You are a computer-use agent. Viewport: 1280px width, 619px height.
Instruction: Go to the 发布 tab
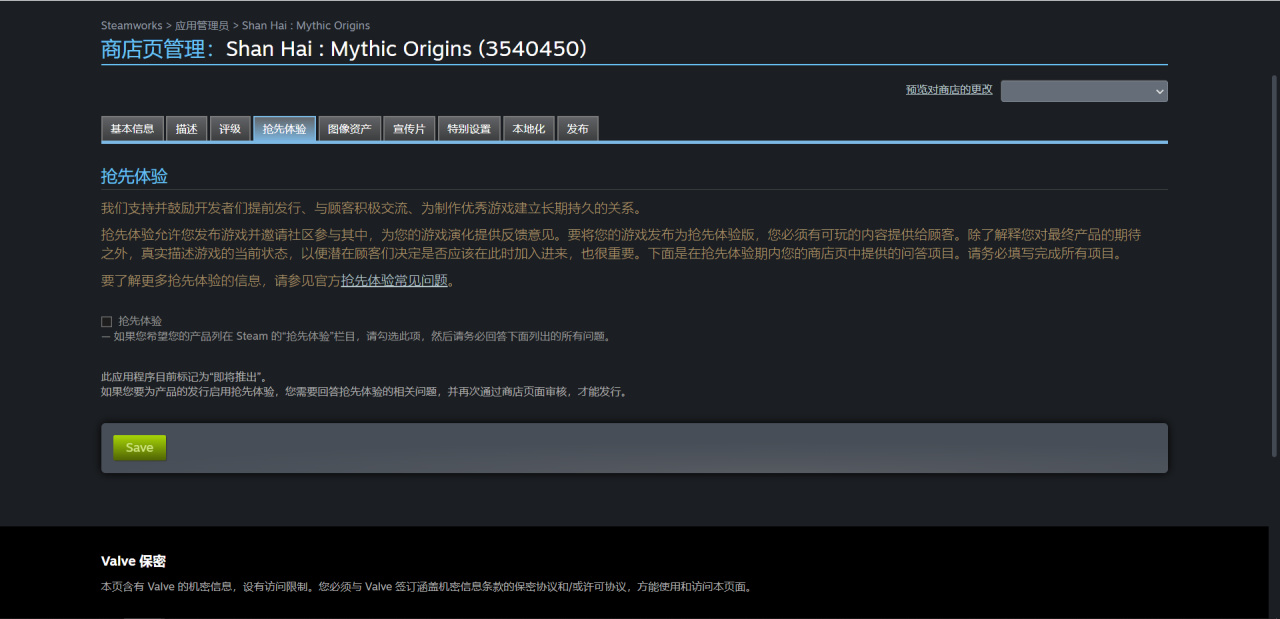pyautogui.click(x=577, y=129)
